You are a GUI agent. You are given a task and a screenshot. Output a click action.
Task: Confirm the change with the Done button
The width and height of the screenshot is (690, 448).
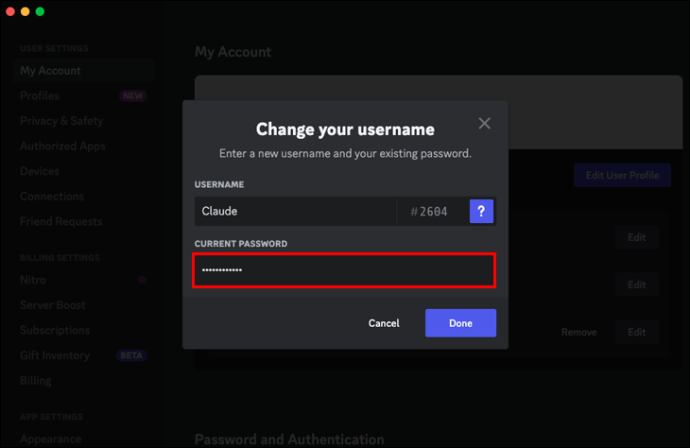point(460,323)
